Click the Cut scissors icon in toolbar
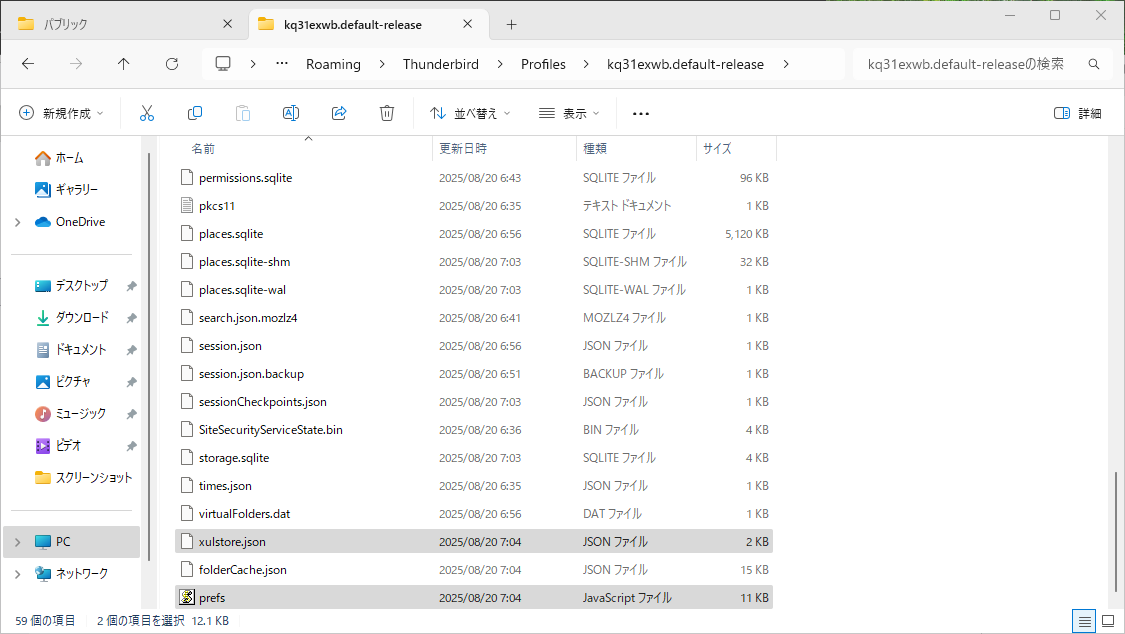This screenshot has width=1125, height=634. point(147,113)
